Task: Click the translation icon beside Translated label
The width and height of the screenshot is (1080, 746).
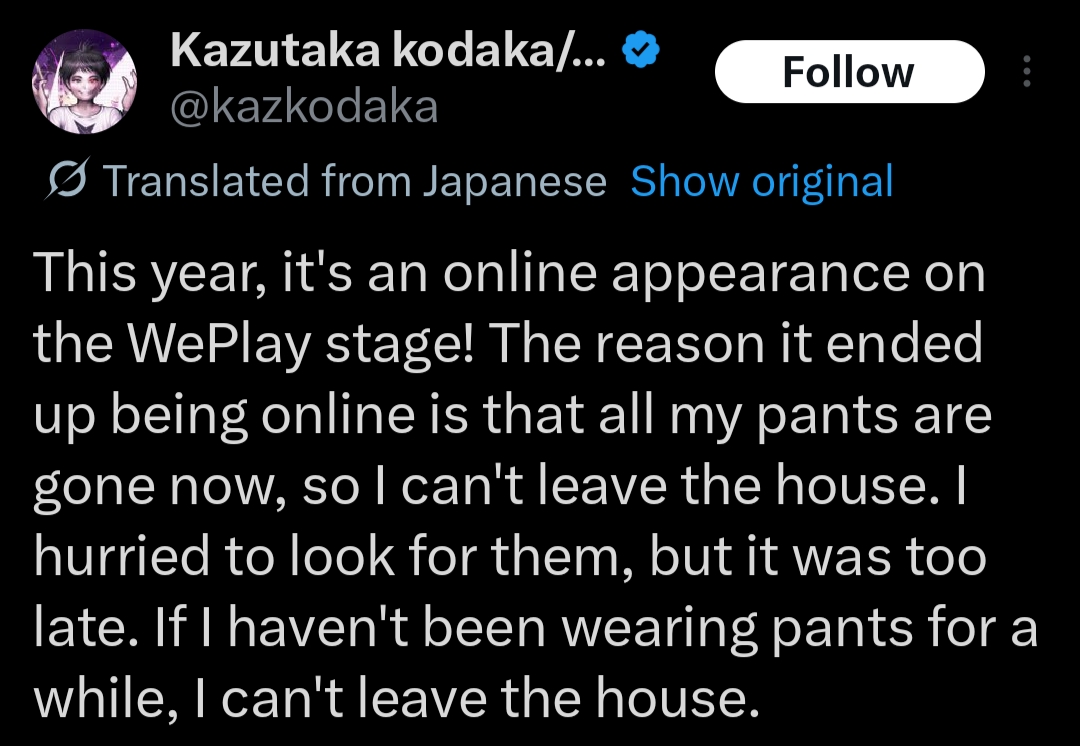Action: 71,182
